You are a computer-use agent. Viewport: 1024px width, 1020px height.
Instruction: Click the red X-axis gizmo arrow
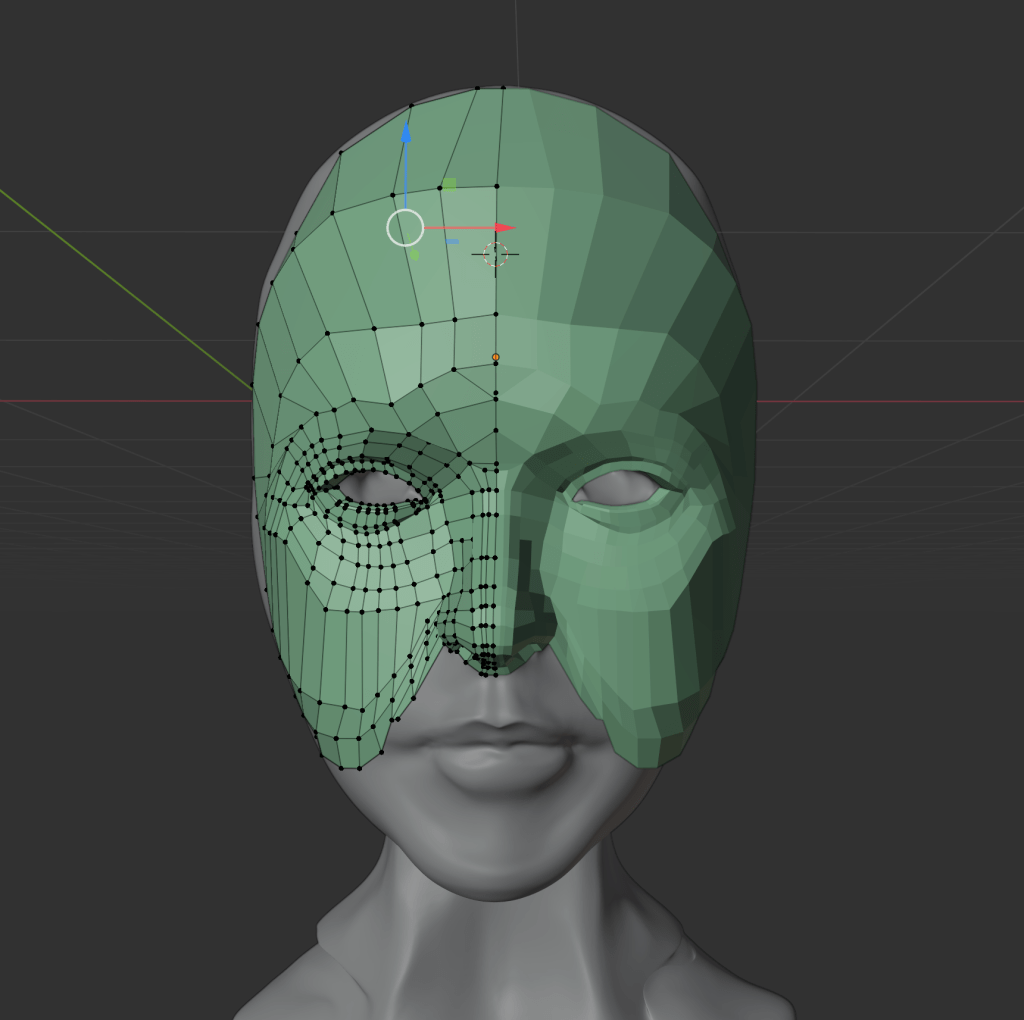coord(502,228)
